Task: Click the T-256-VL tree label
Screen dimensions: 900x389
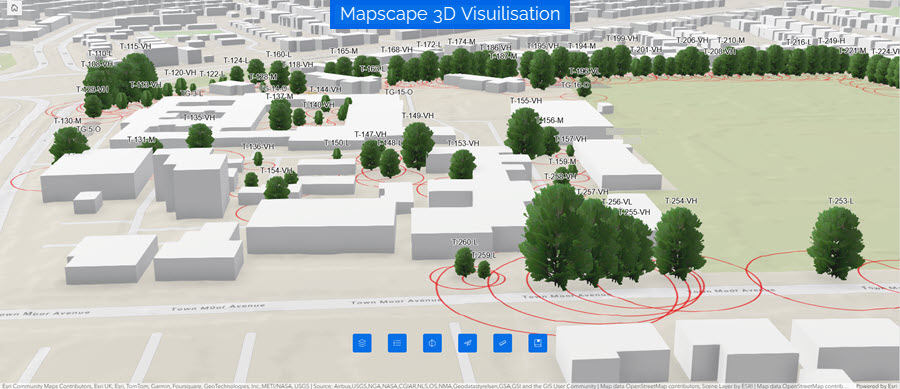Action: [617, 202]
